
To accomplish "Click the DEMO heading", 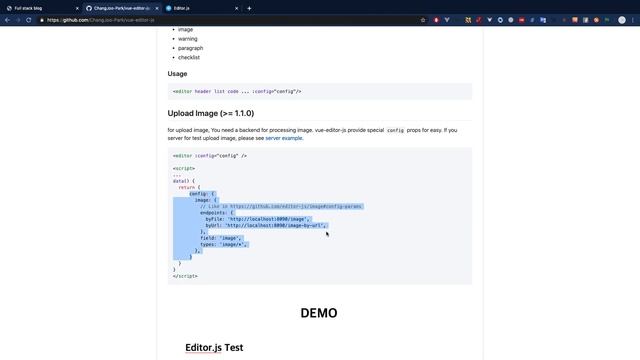I will click(x=319, y=313).
